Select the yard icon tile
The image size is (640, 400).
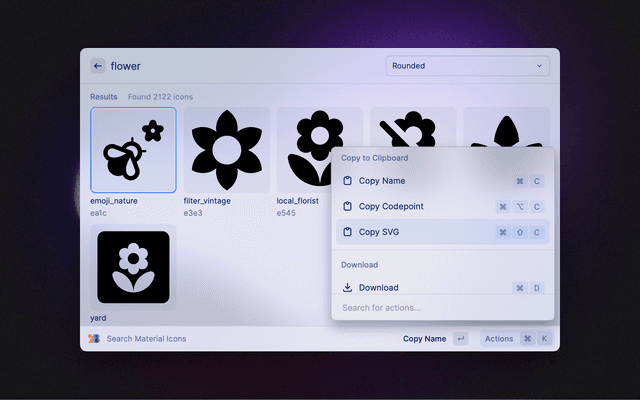click(x=133, y=266)
